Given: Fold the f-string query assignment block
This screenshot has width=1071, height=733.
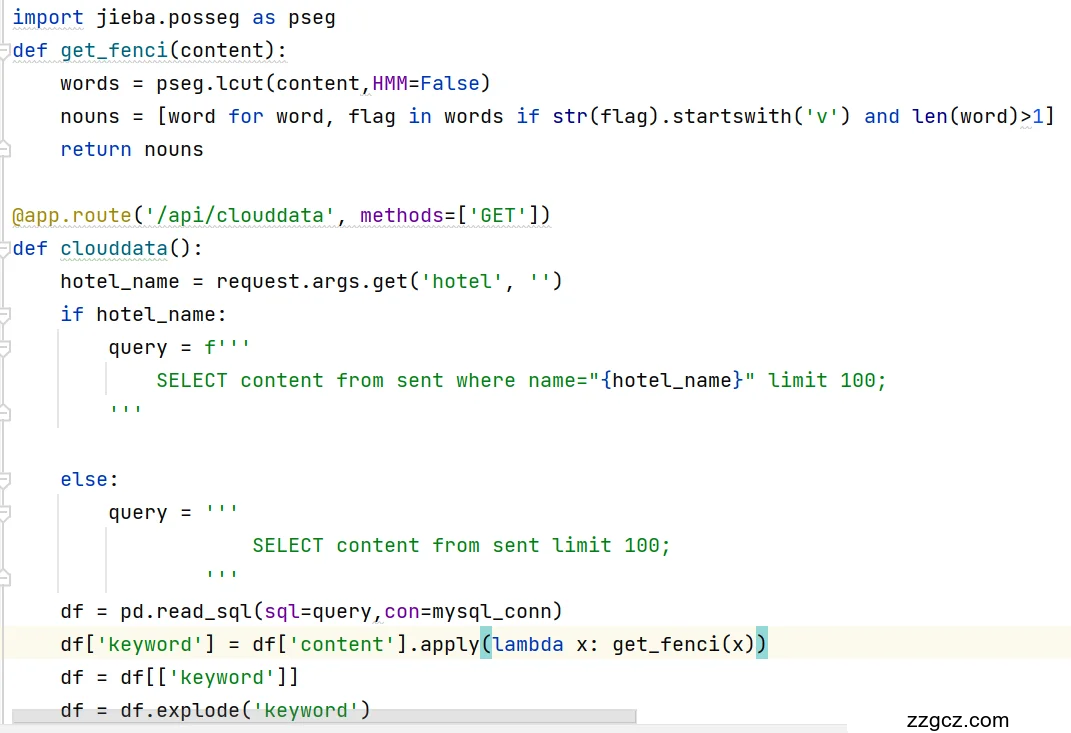Looking at the screenshot, I should 5,347.
